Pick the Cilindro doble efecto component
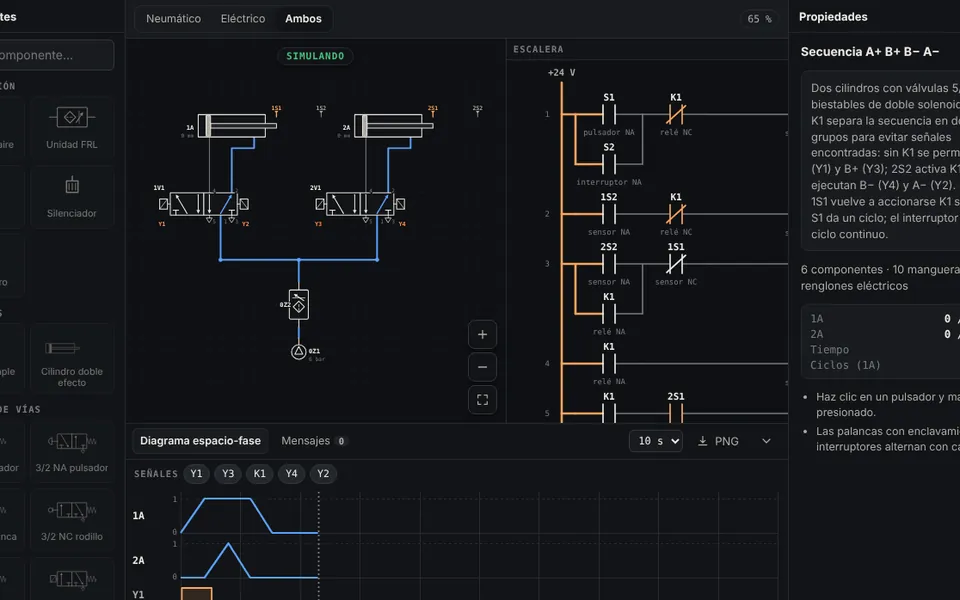 [x=72, y=359]
